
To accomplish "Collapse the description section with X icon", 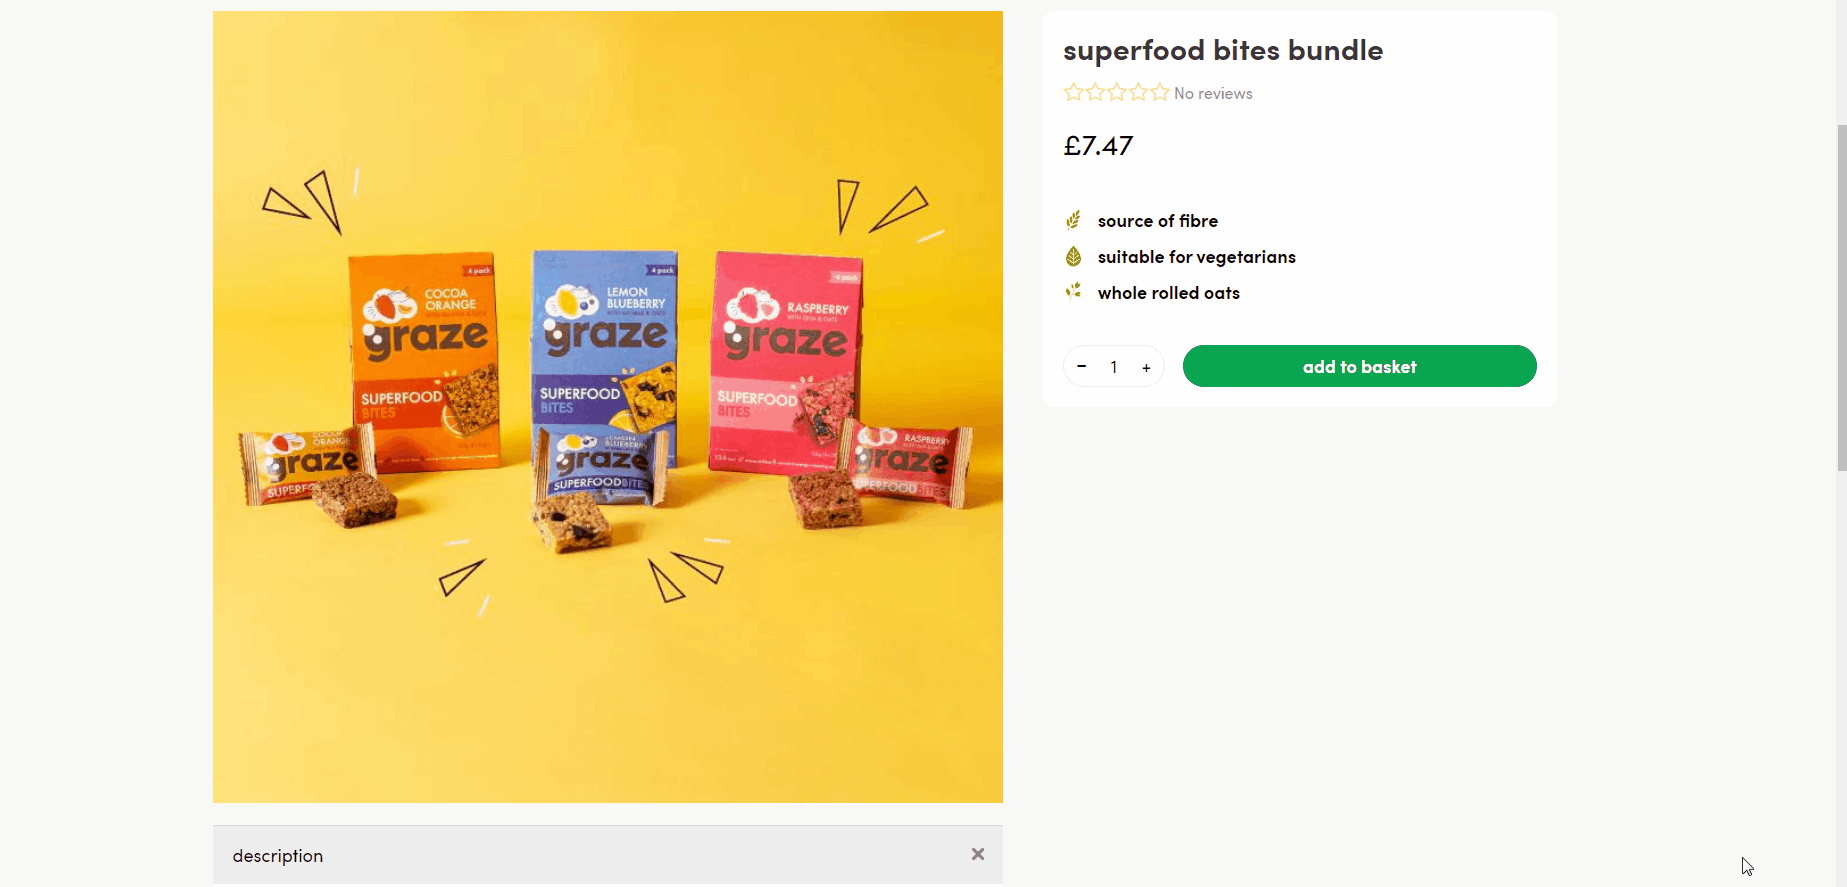I will (x=978, y=854).
